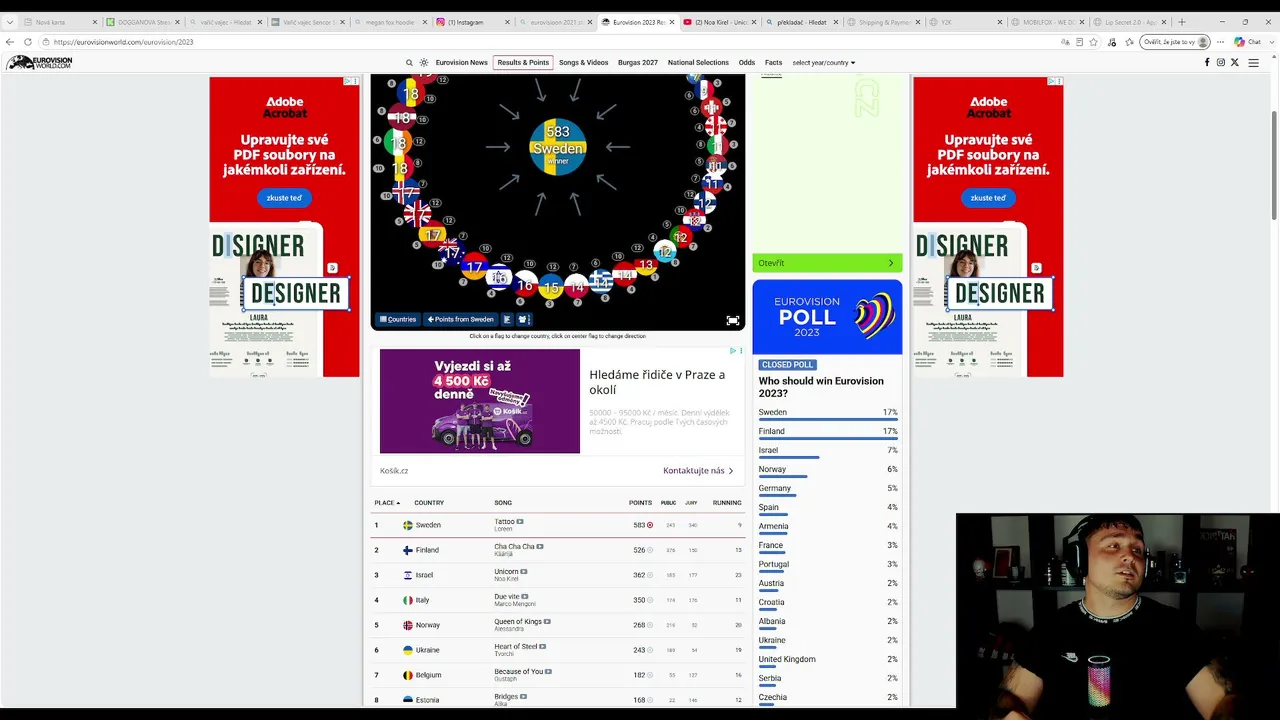Play the Heart of Steel video icon
The image size is (1280, 720).
pos(545,646)
